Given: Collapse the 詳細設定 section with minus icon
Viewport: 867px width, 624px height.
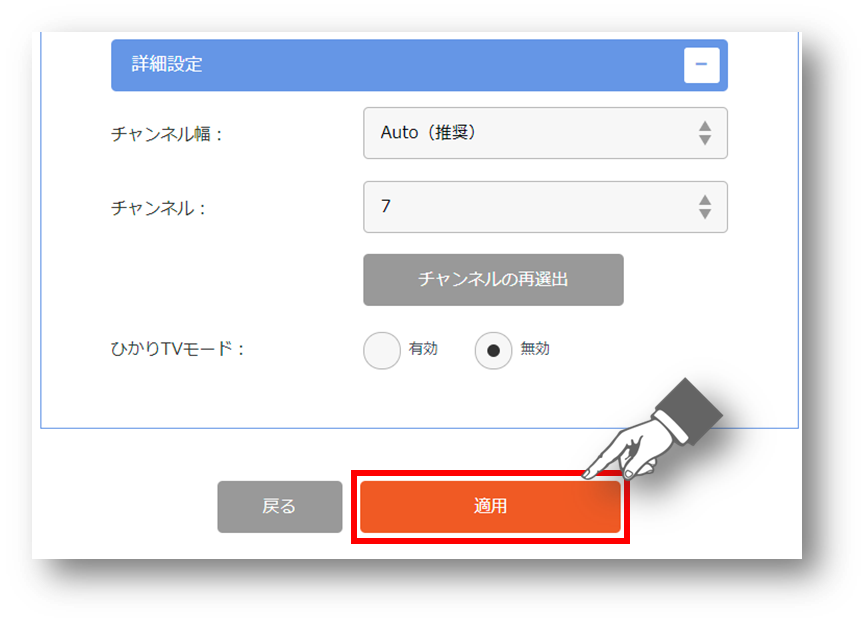Looking at the screenshot, I should 701,65.
